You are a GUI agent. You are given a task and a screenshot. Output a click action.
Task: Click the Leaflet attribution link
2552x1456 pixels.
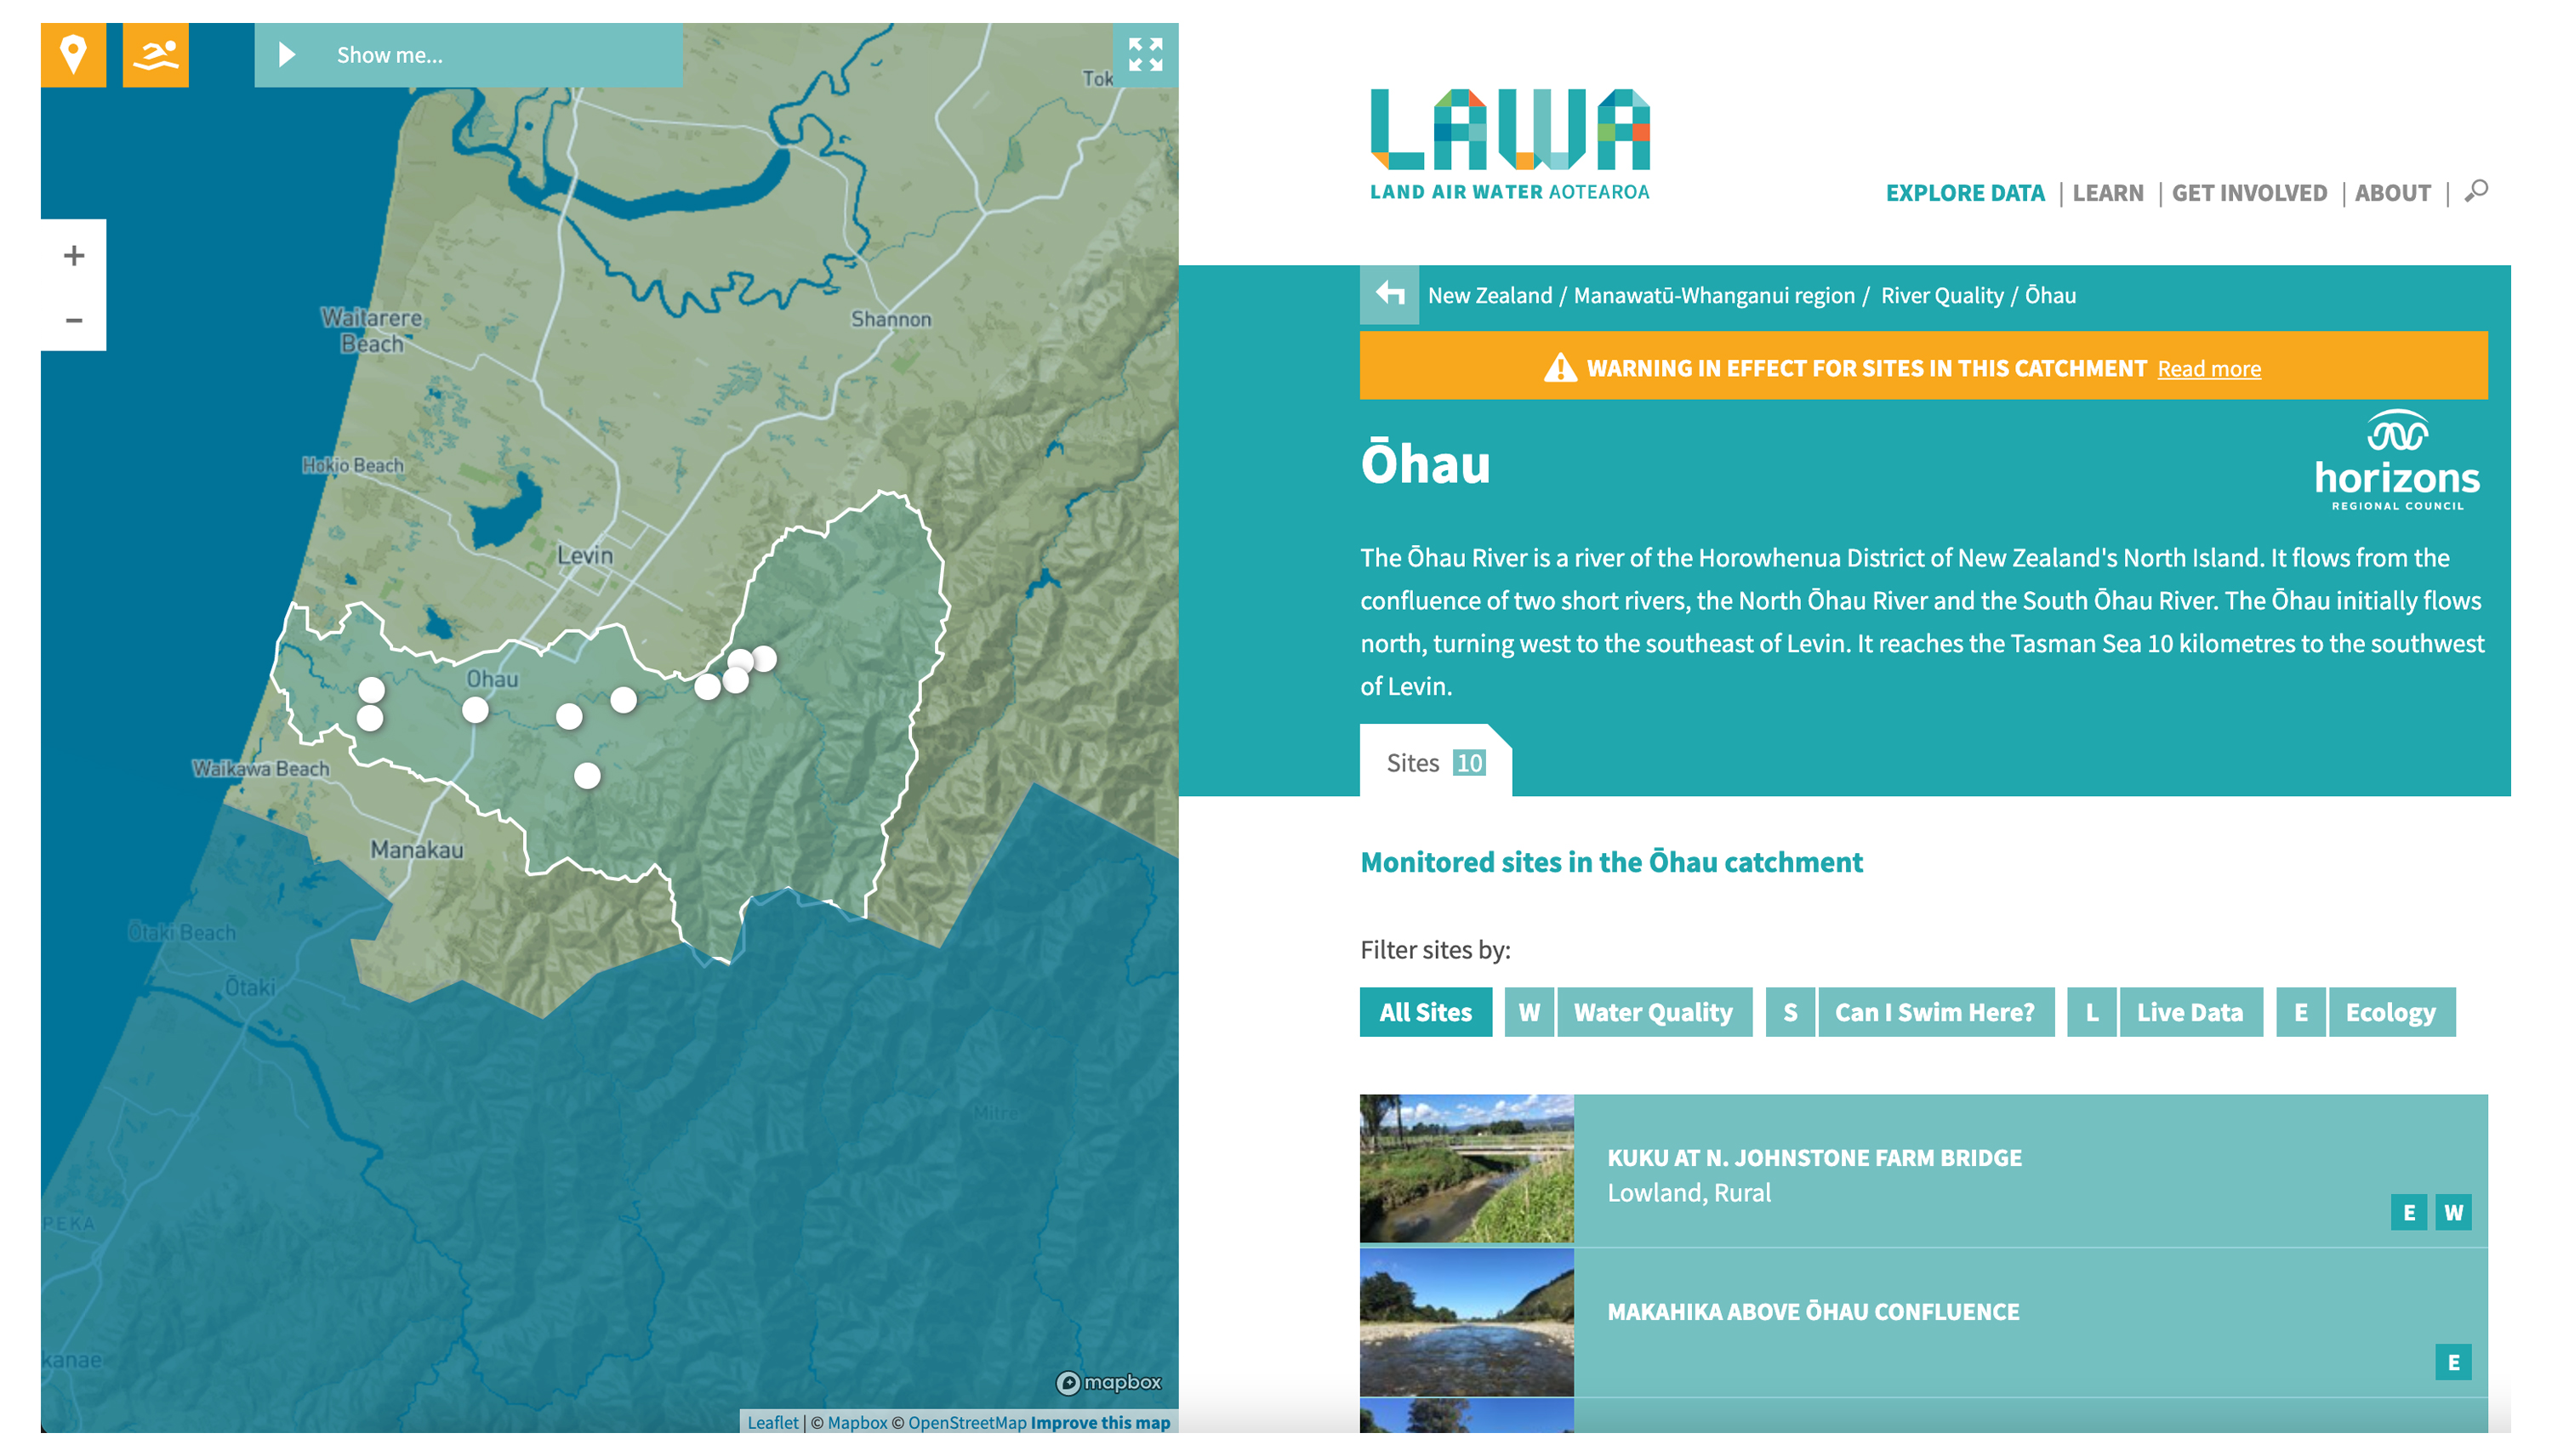pyautogui.click(x=773, y=1422)
